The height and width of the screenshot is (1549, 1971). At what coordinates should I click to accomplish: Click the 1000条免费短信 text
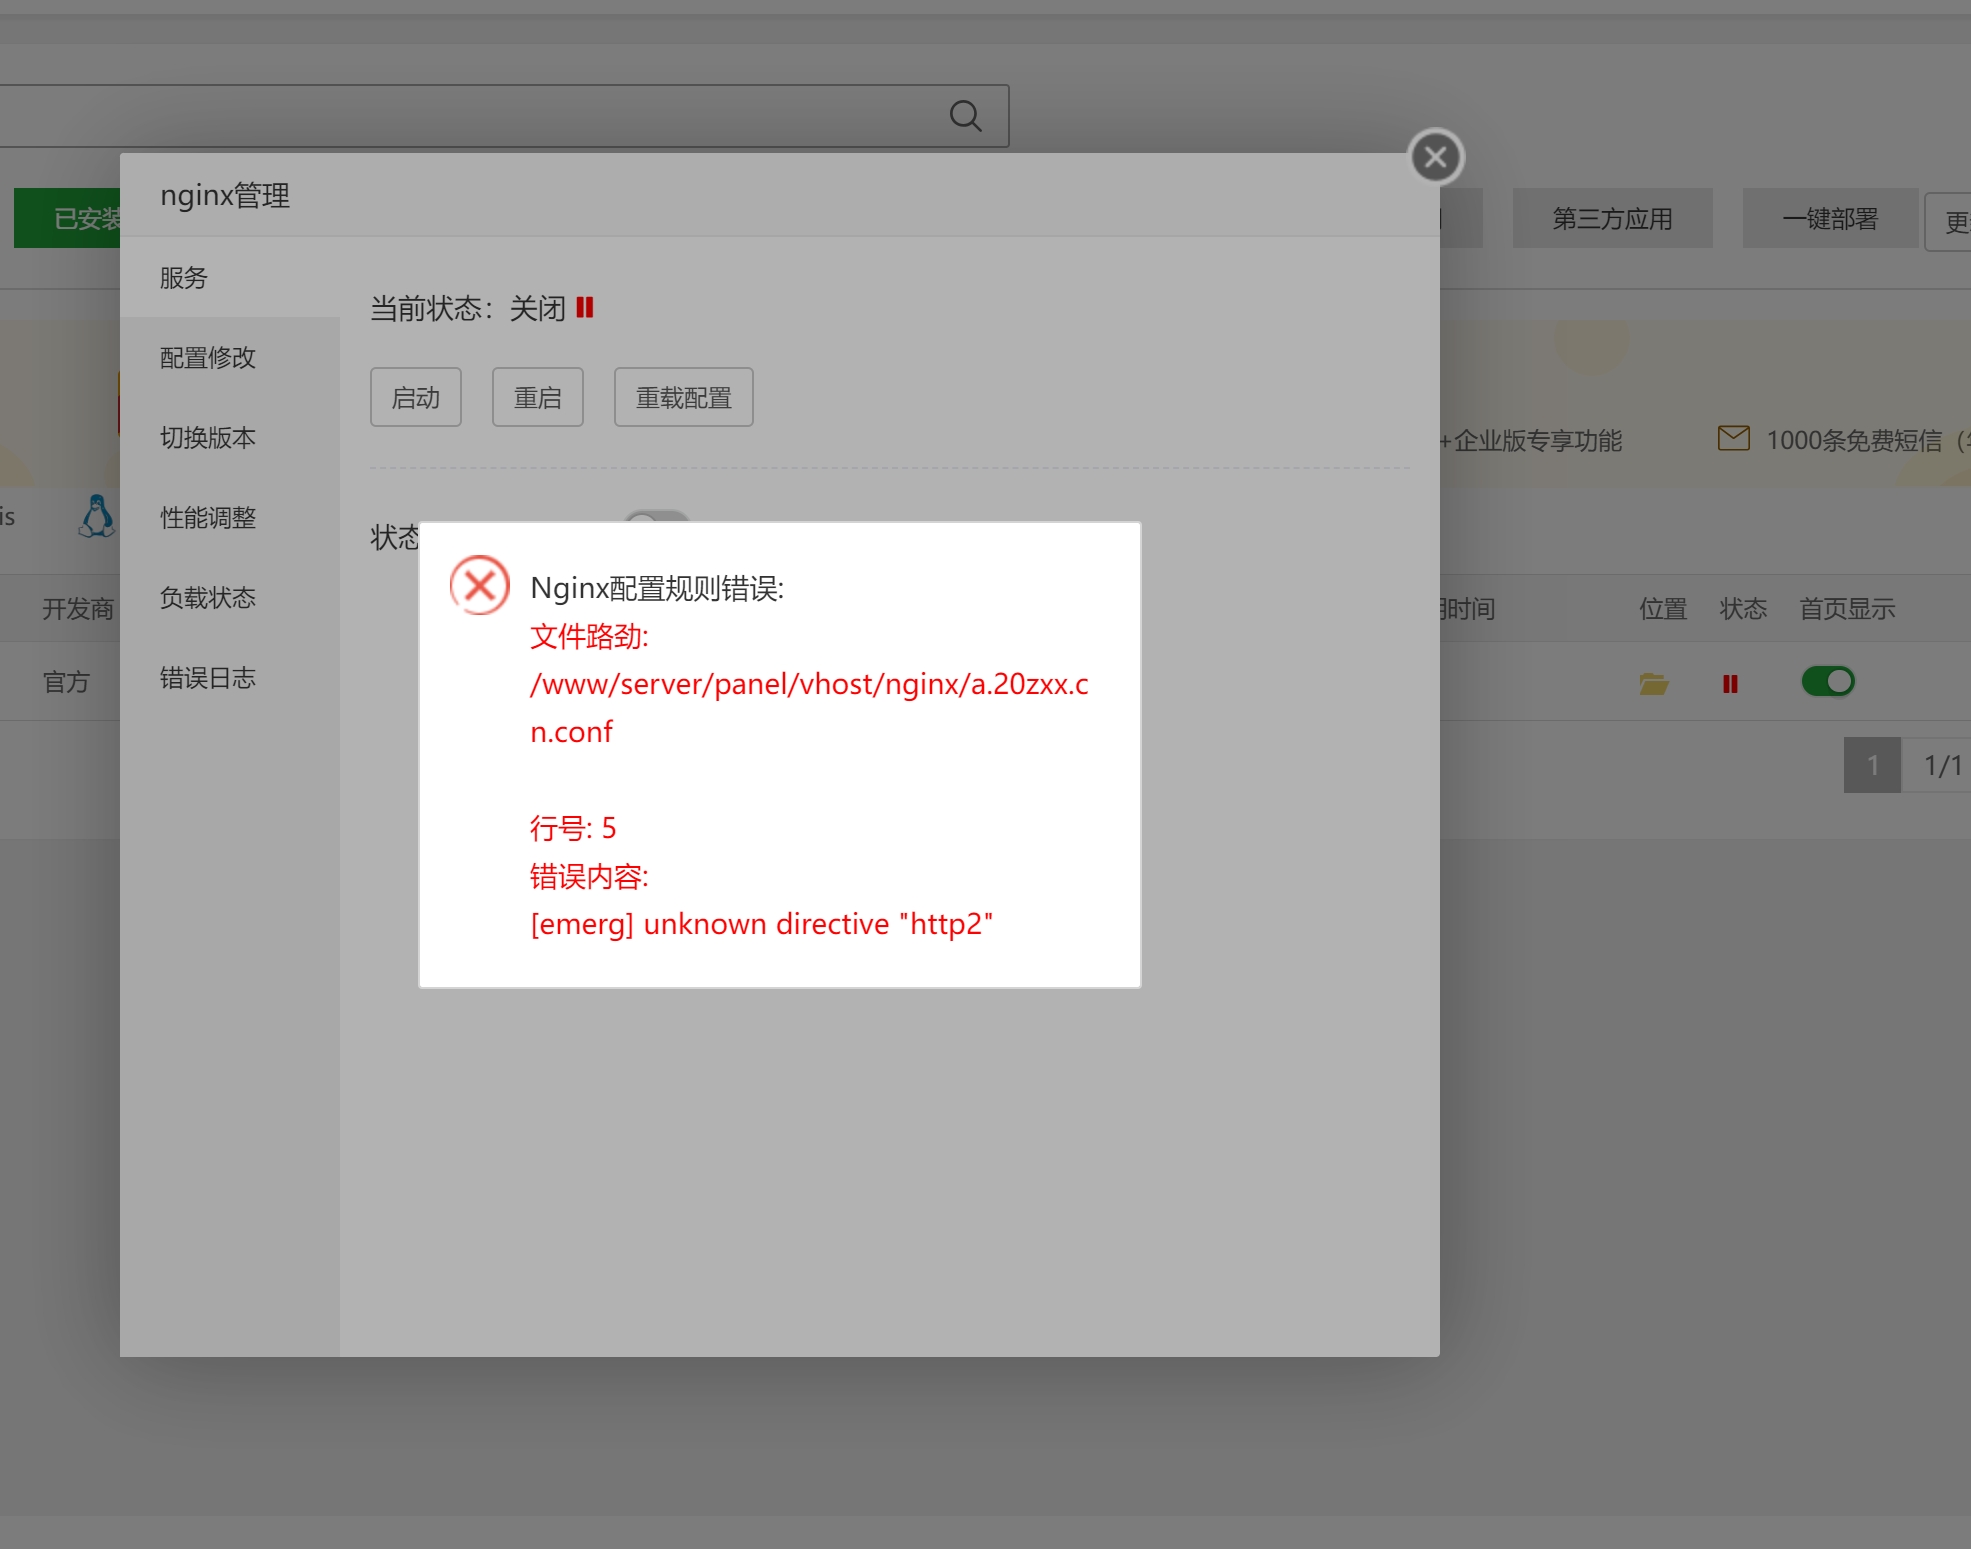point(1854,440)
